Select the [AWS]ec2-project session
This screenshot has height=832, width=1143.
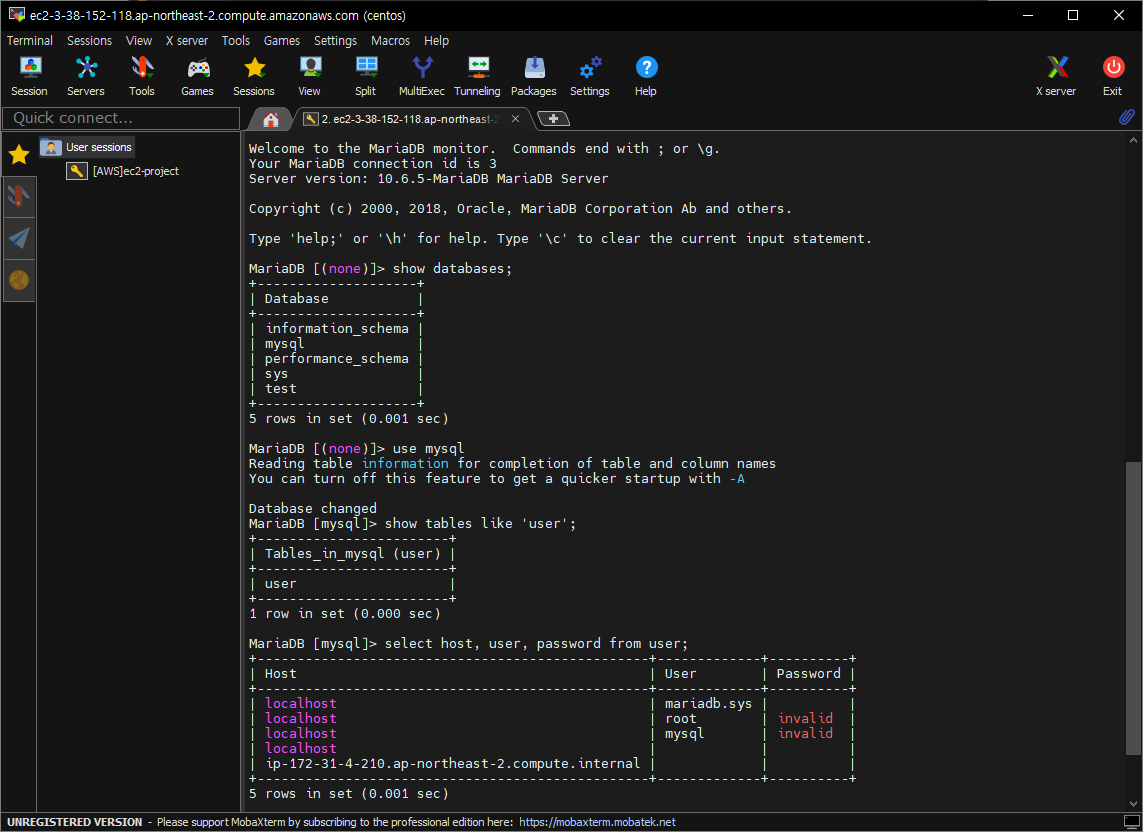click(123, 171)
